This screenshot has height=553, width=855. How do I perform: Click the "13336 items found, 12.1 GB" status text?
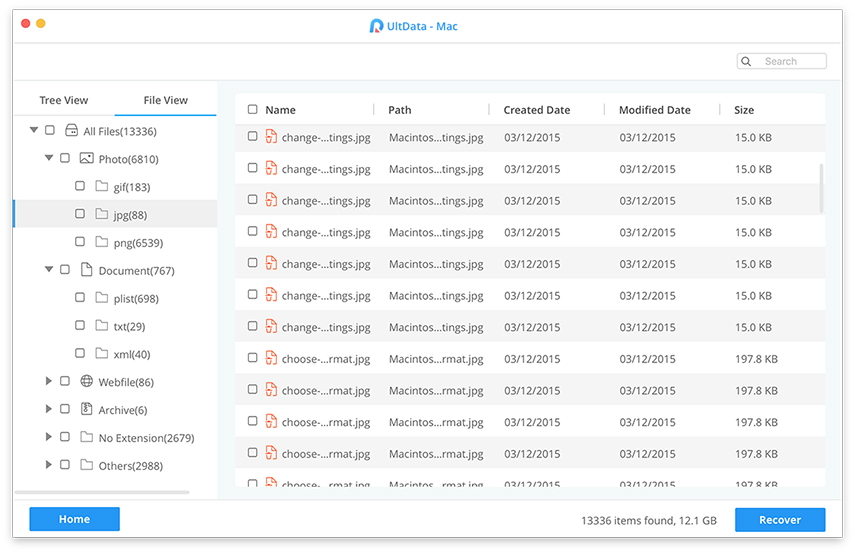pos(648,520)
